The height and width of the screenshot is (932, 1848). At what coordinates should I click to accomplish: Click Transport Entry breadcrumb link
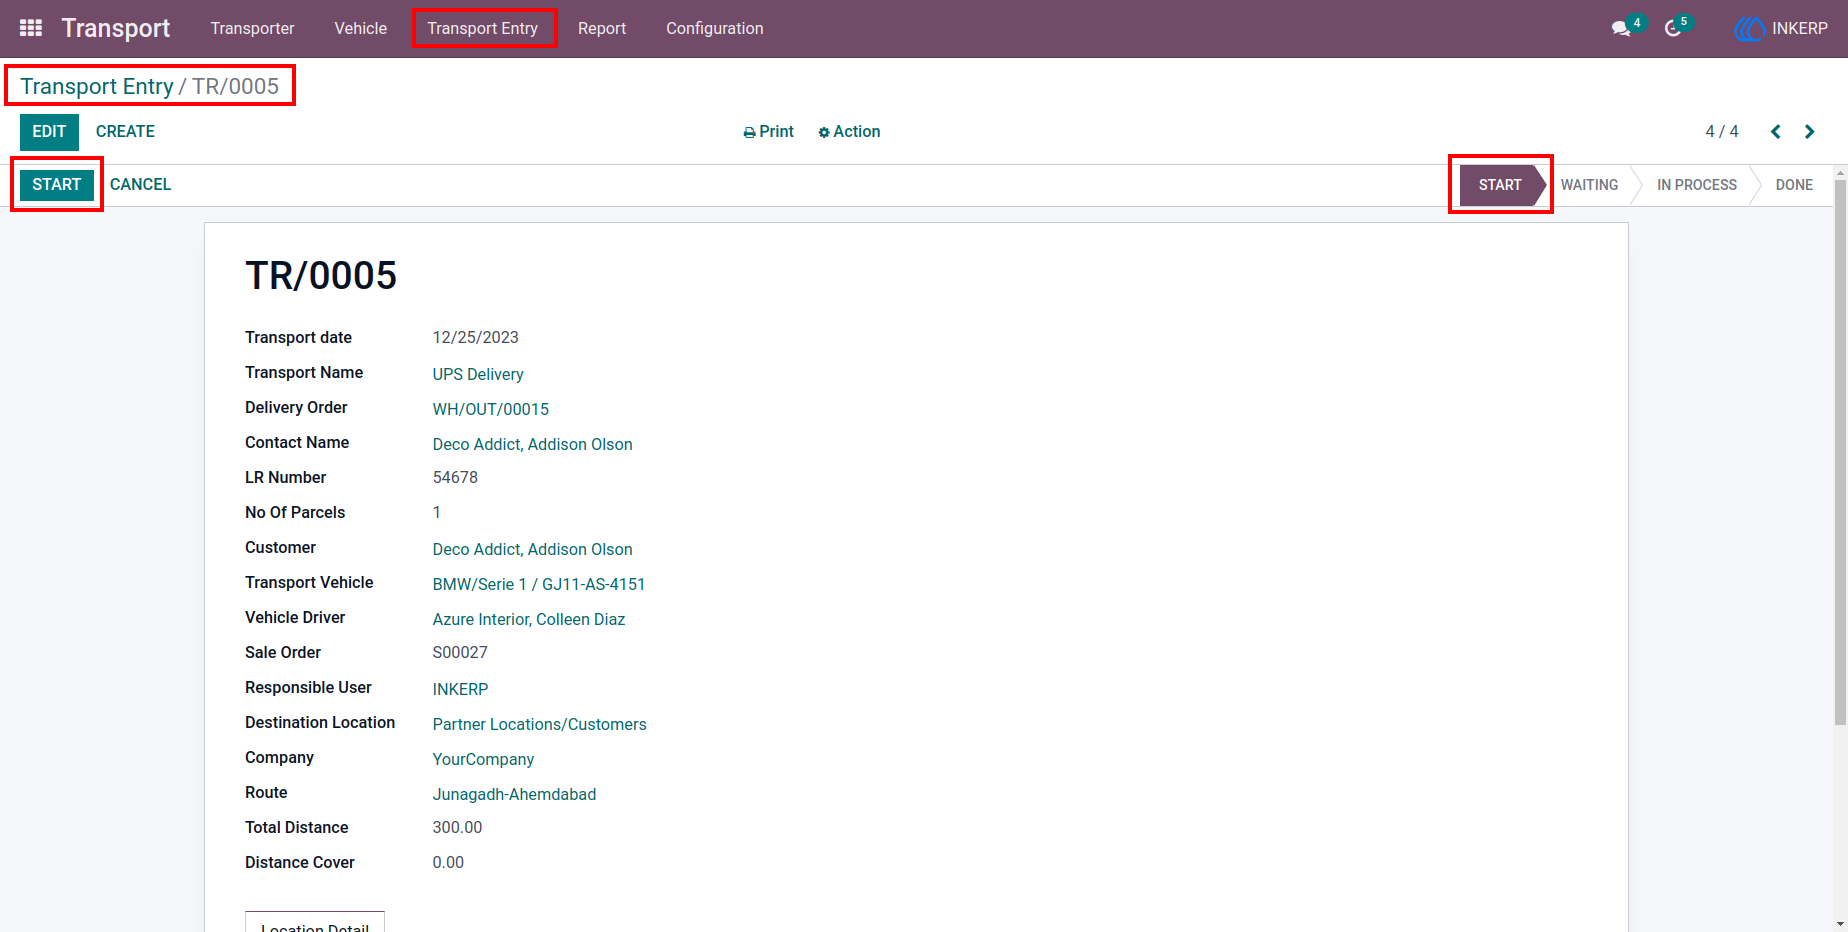click(x=97, y=86)
